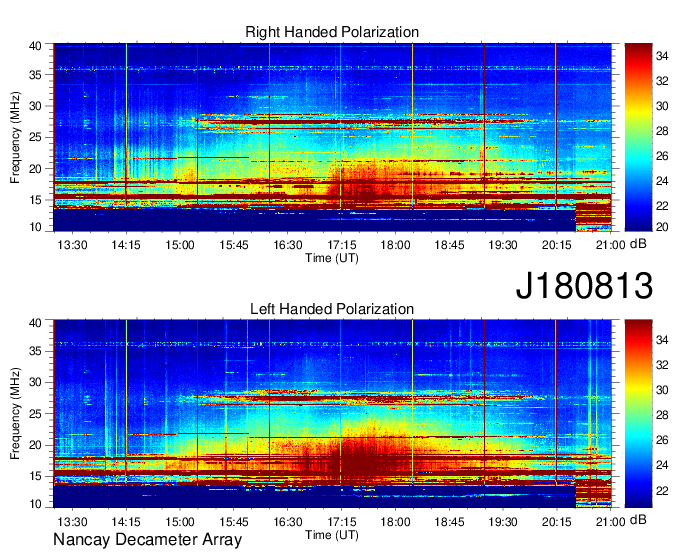Click "14:15" time tick under Left Handed plot
Screen dimensions: 680x552
click(126, 521)
